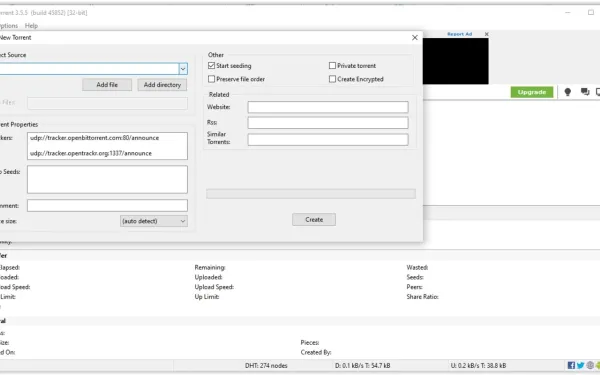Click the disabled Skip Files field
The width and height of the screenshot is (600, 375).
click(108, 103)
